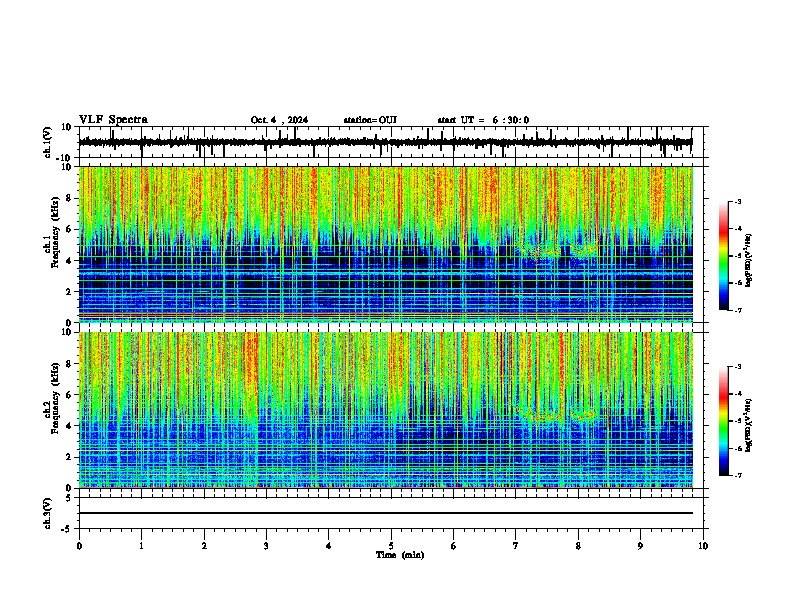The image size is (792, 612).
Task: Click the time axis tick label "10"
Action: [x=703, y=546]
